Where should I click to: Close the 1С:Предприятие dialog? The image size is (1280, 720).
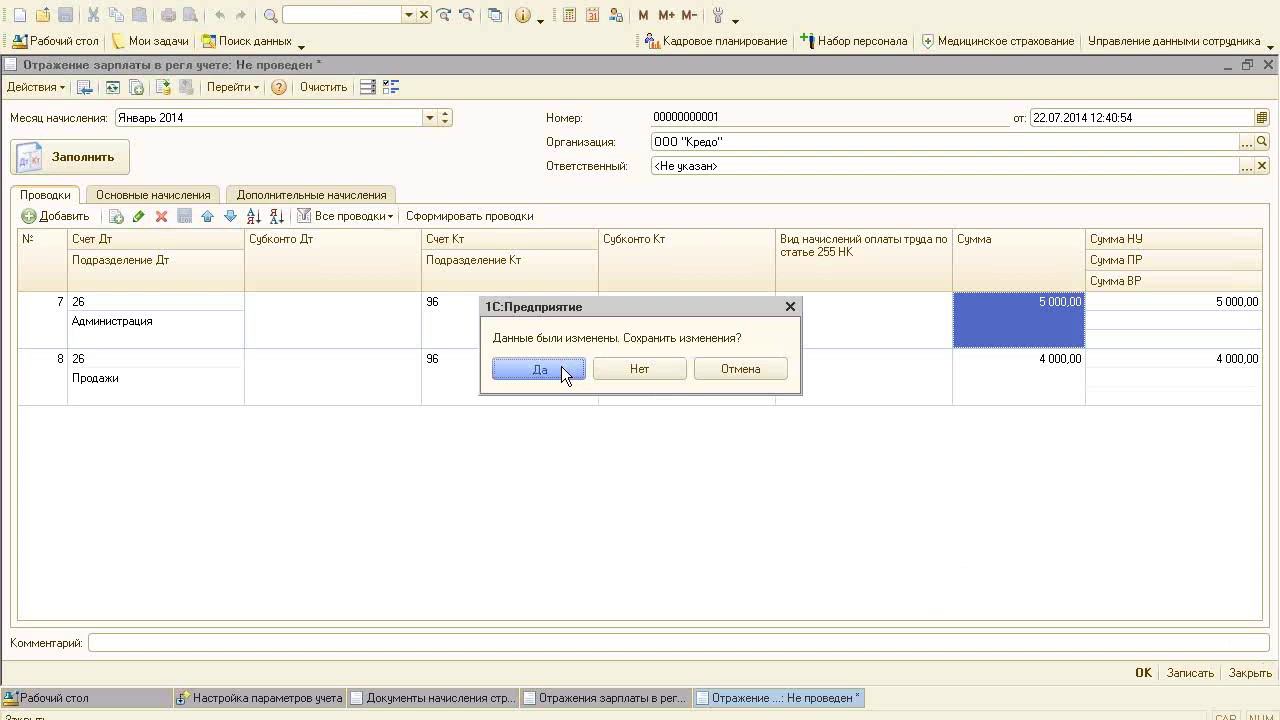(x=790, y=307)
